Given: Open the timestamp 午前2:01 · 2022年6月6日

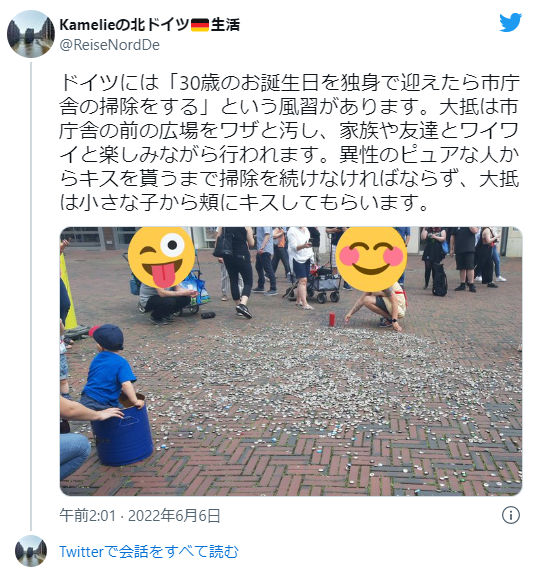Looking at the screenshot, I should click(140, 515).
